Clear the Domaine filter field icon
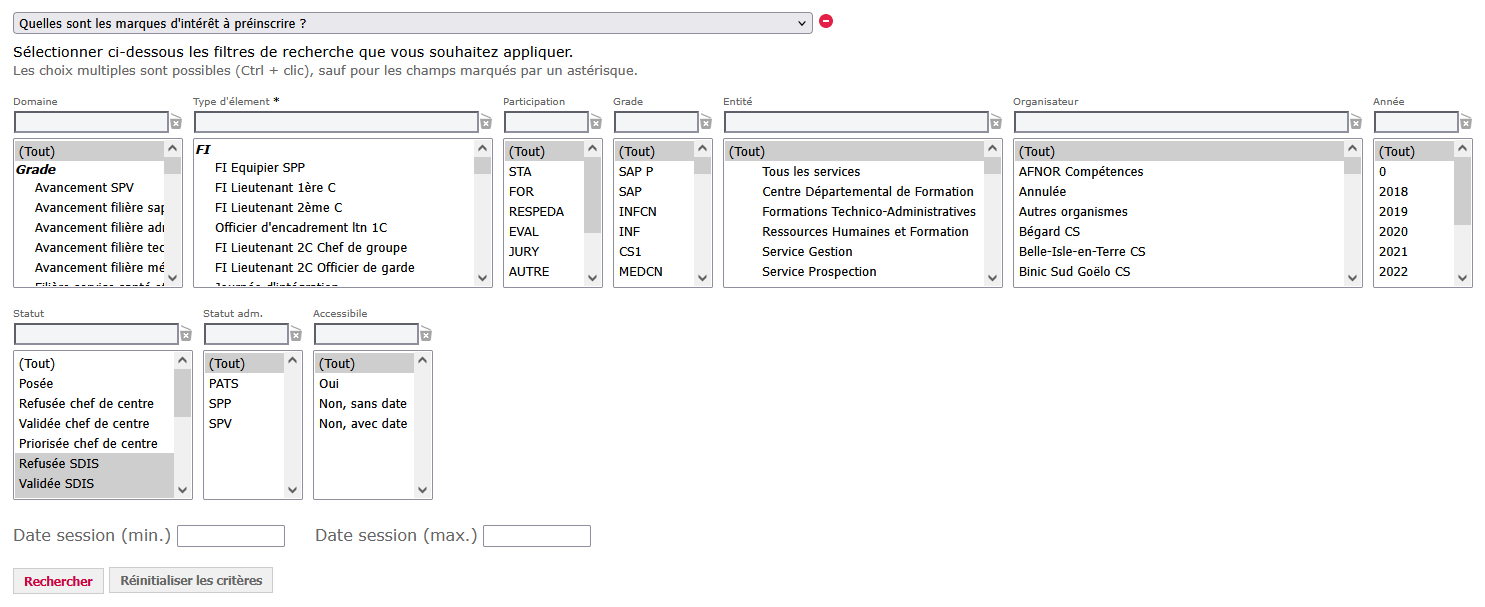The image size is (1485, 607). click(x=176, y=123)
